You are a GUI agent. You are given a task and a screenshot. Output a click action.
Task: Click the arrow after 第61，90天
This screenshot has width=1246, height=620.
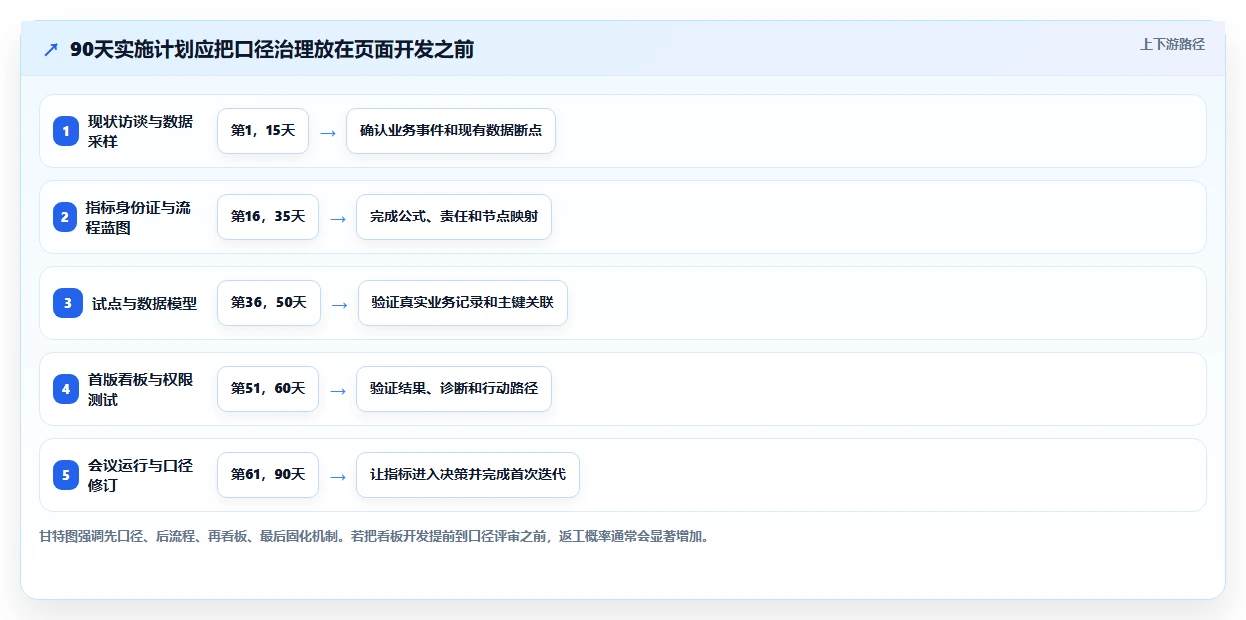(x=338, y=476)
